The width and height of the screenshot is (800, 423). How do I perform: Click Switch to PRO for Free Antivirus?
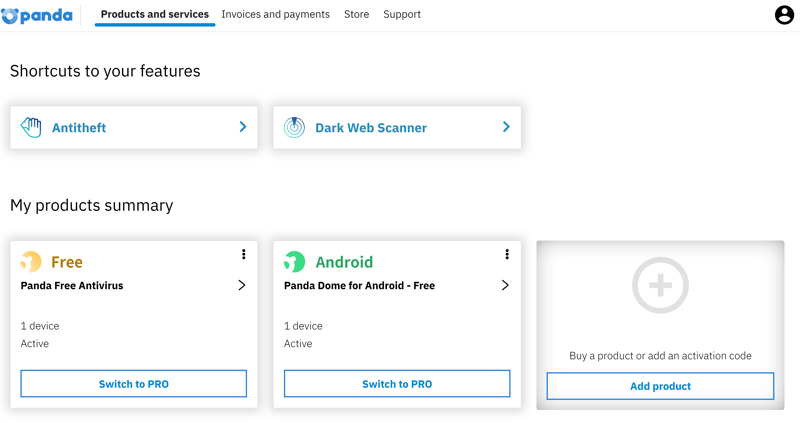[134, 384]
